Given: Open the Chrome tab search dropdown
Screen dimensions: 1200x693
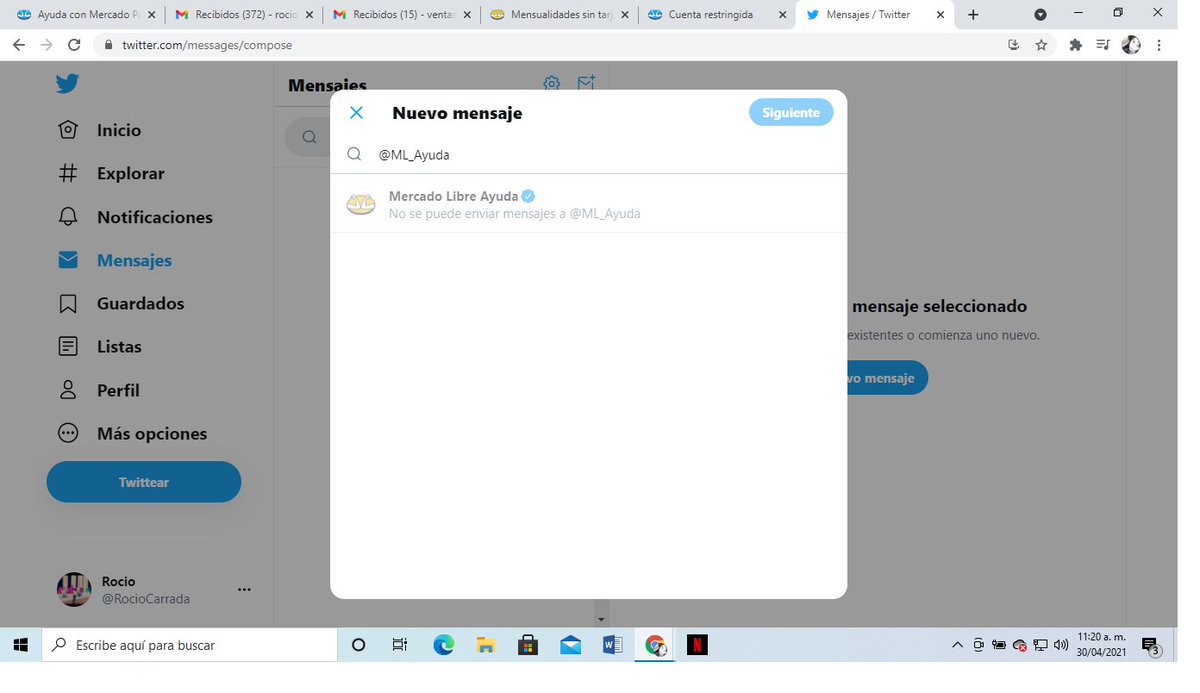Looking at the screenshot, I should tap(1040, 14).
